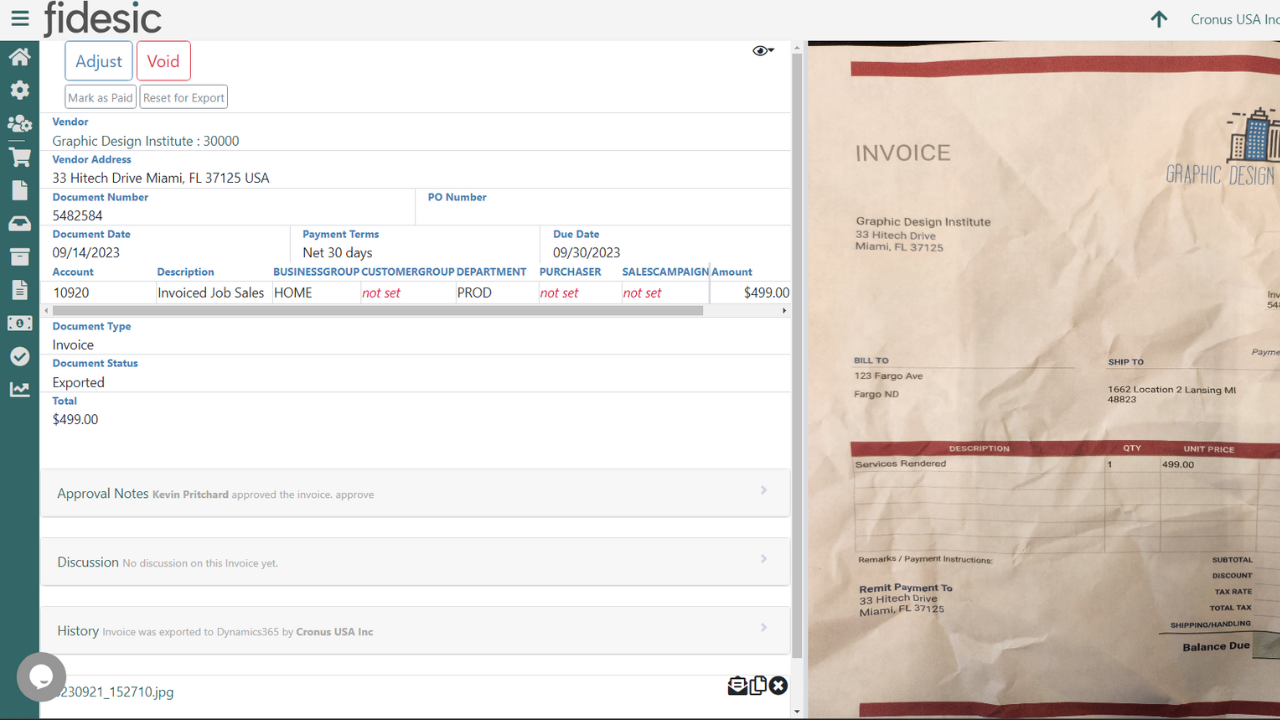
Task: Click the Adjust button
Action: [99, 61]
